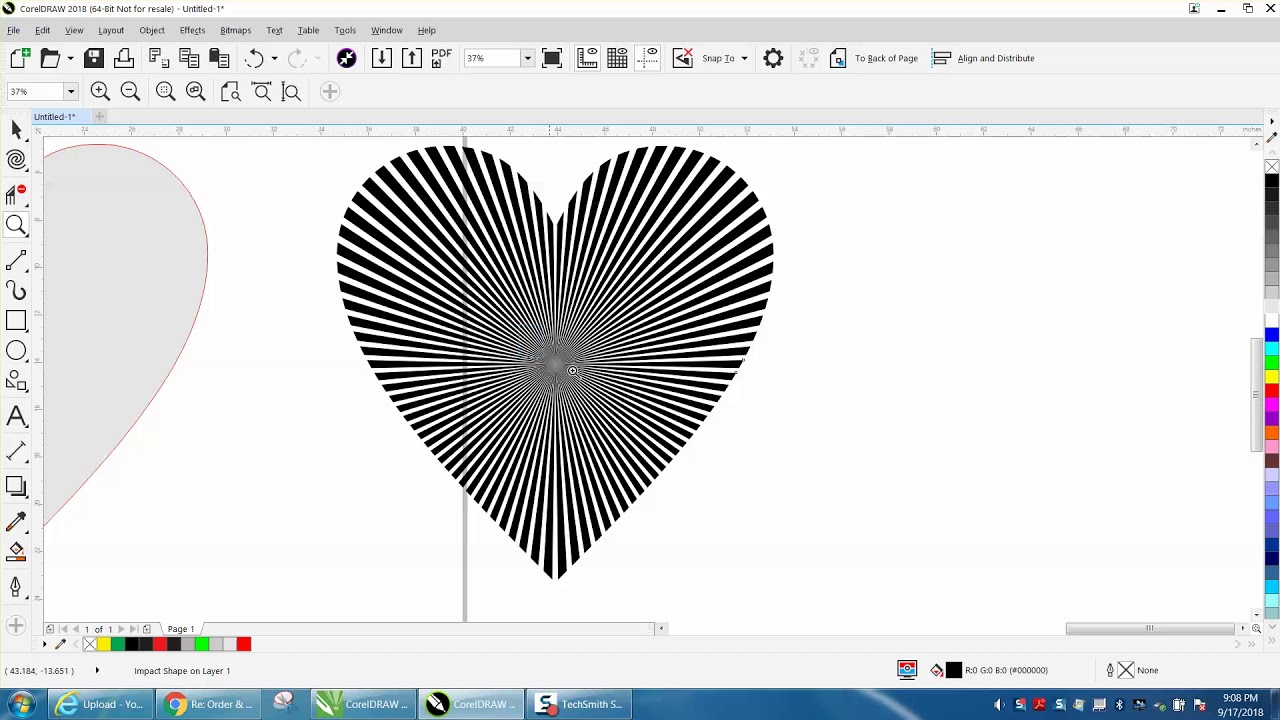Select the Polygon shapes tool

[x=16, y=381]
